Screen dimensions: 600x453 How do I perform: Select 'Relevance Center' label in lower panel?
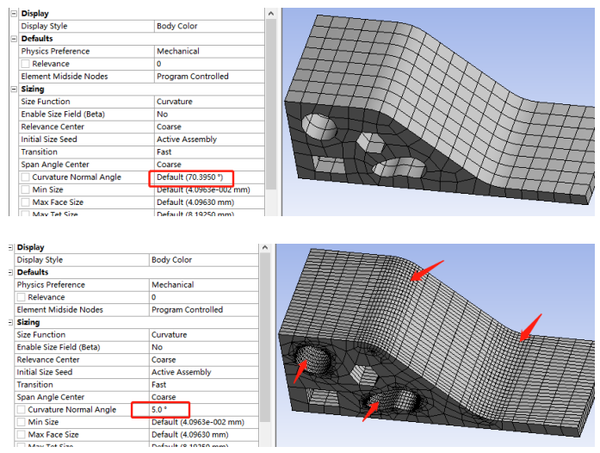pos(48,360)
